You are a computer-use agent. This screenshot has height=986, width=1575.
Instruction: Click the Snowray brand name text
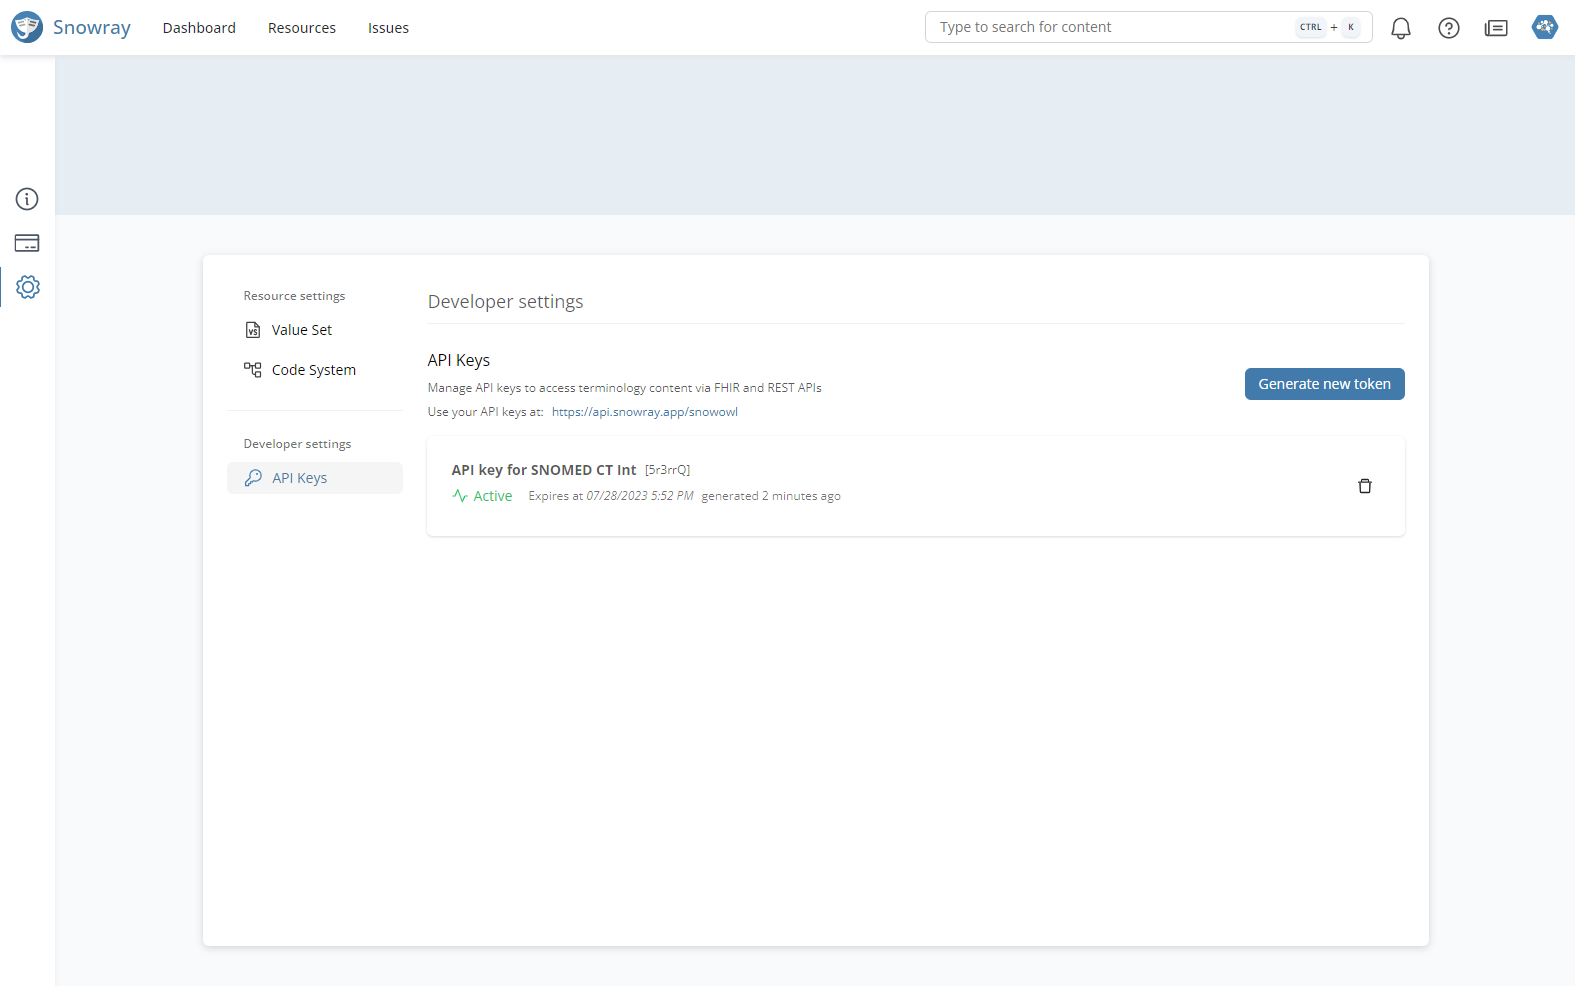(92, 28)
